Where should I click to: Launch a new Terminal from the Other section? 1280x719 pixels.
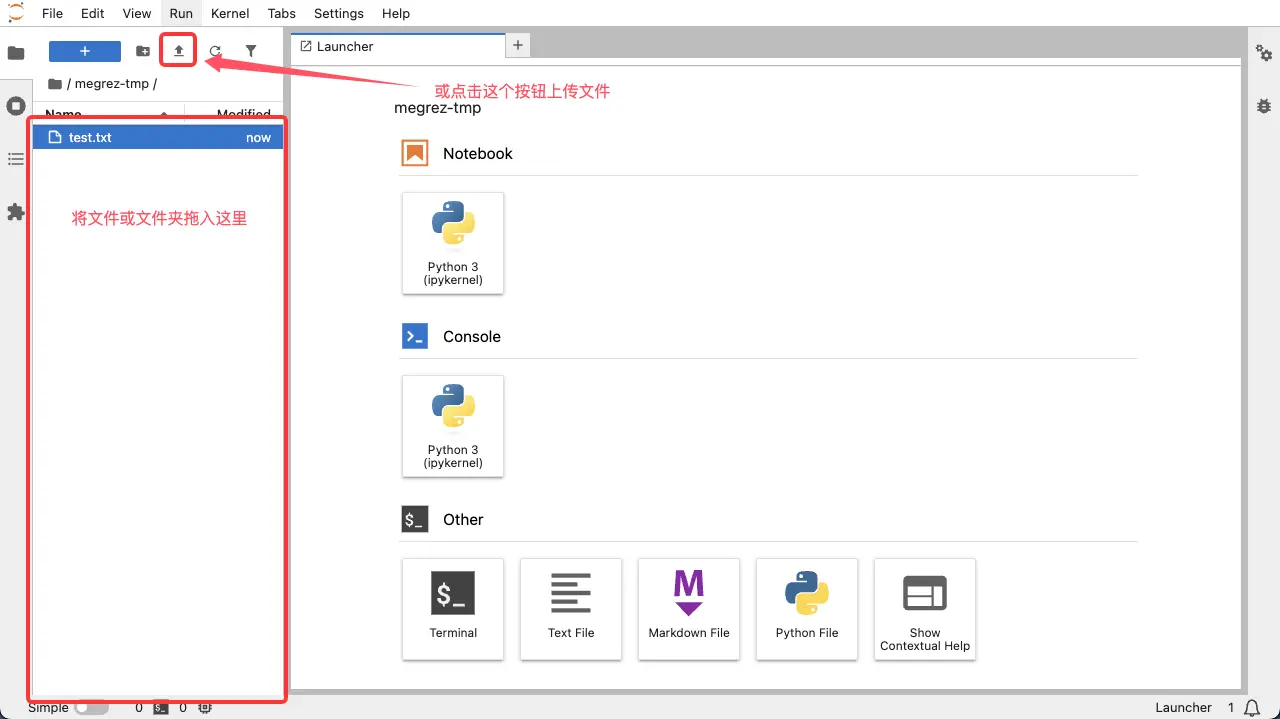tap(453, 609)
